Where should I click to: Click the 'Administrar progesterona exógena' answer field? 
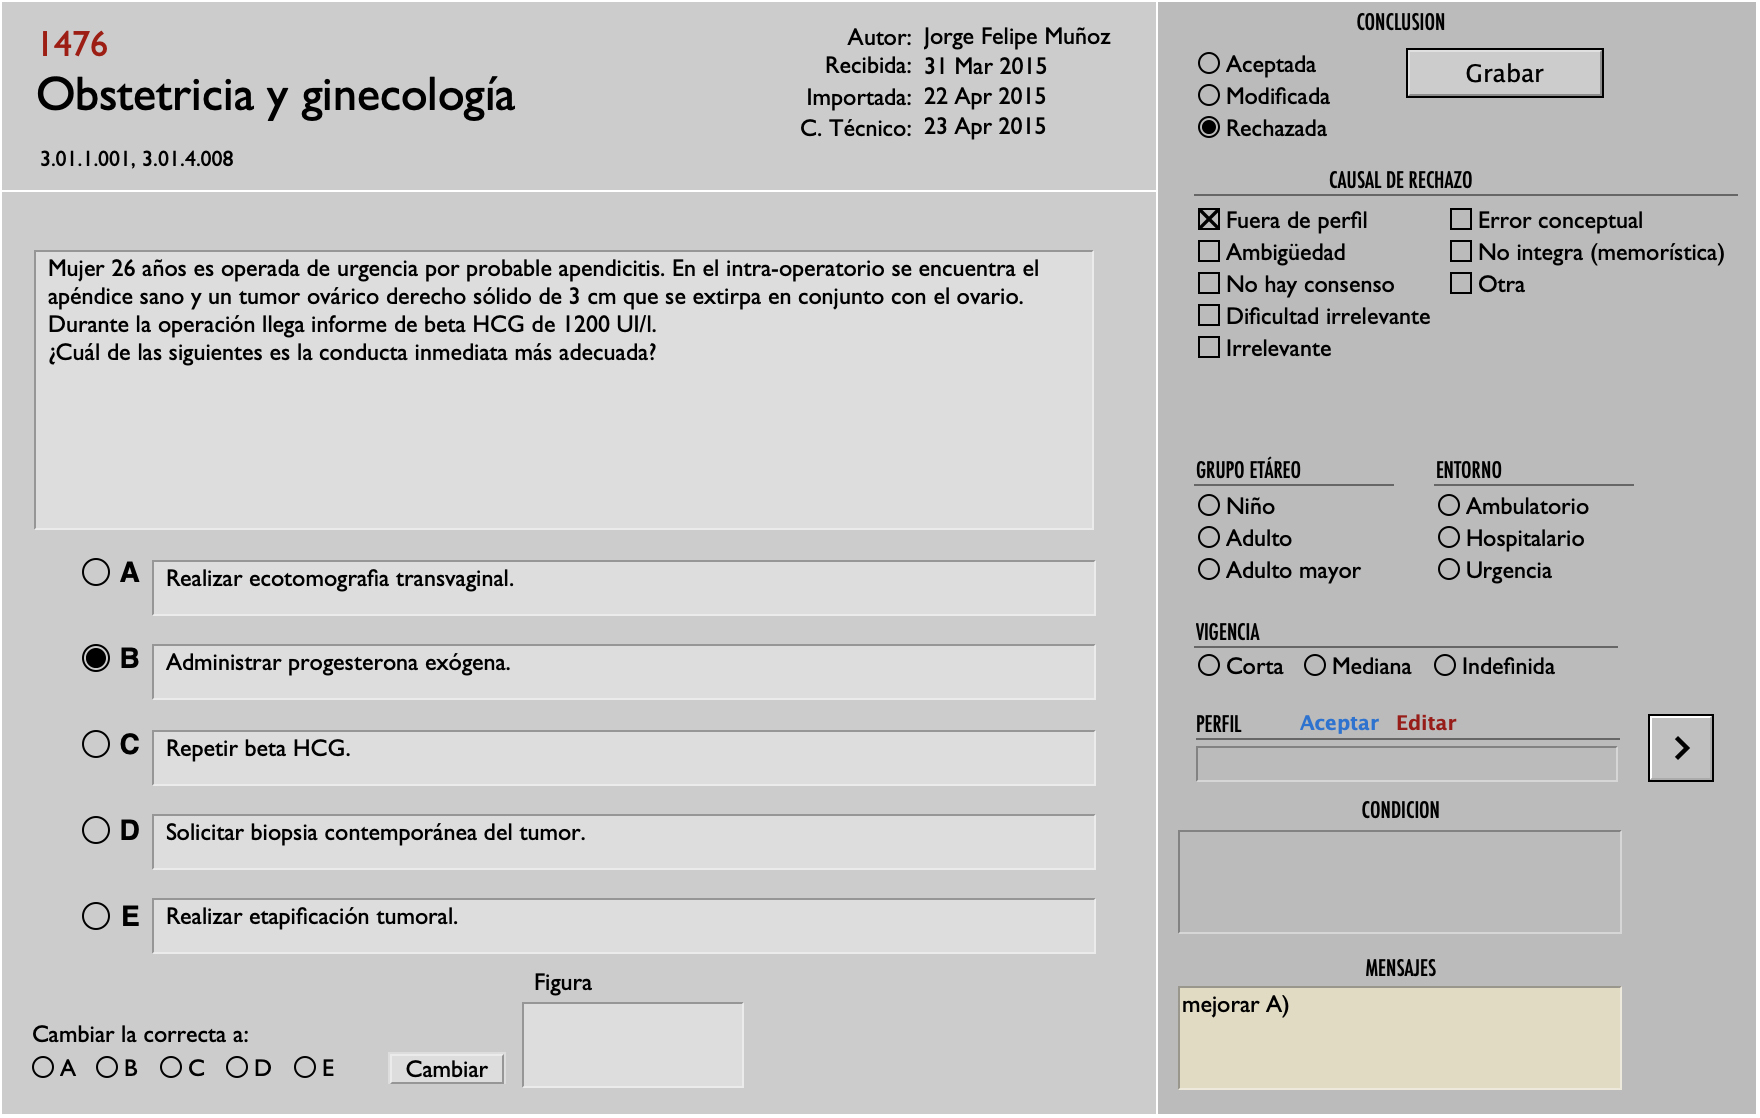[x=623, y=672]
